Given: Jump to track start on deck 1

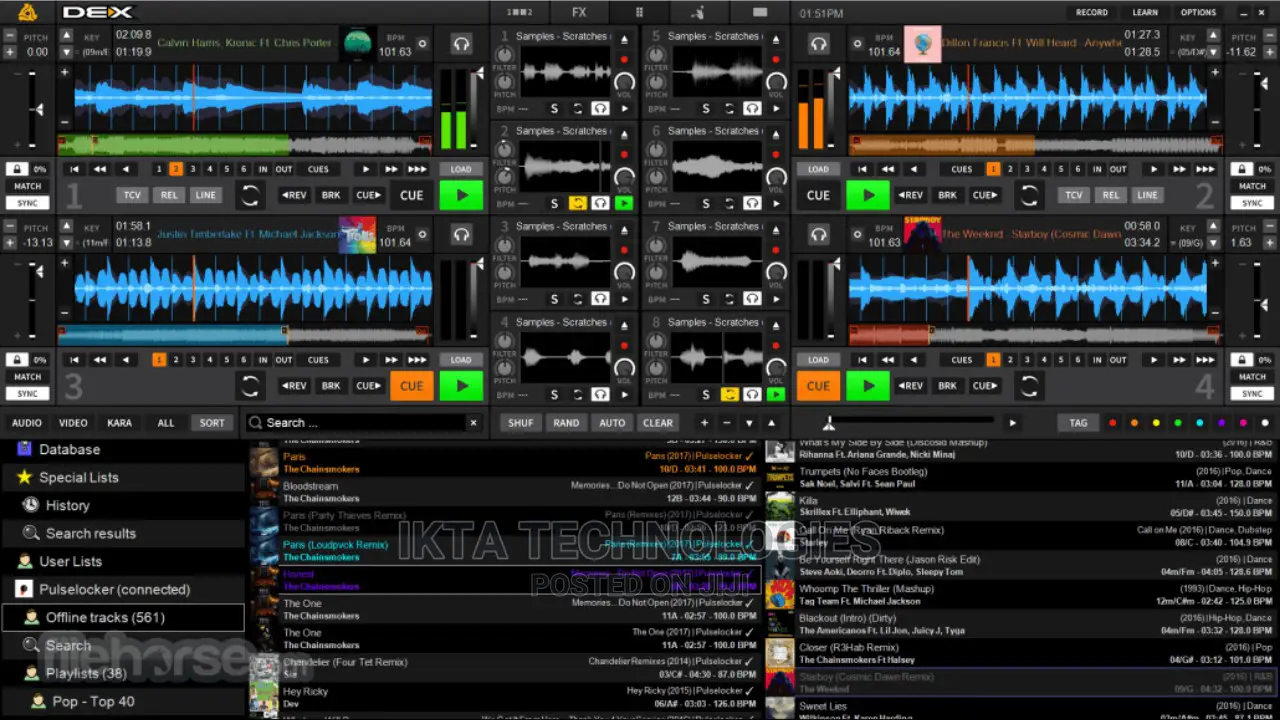Looking at the screenshot, I should [x=74, y=169].
